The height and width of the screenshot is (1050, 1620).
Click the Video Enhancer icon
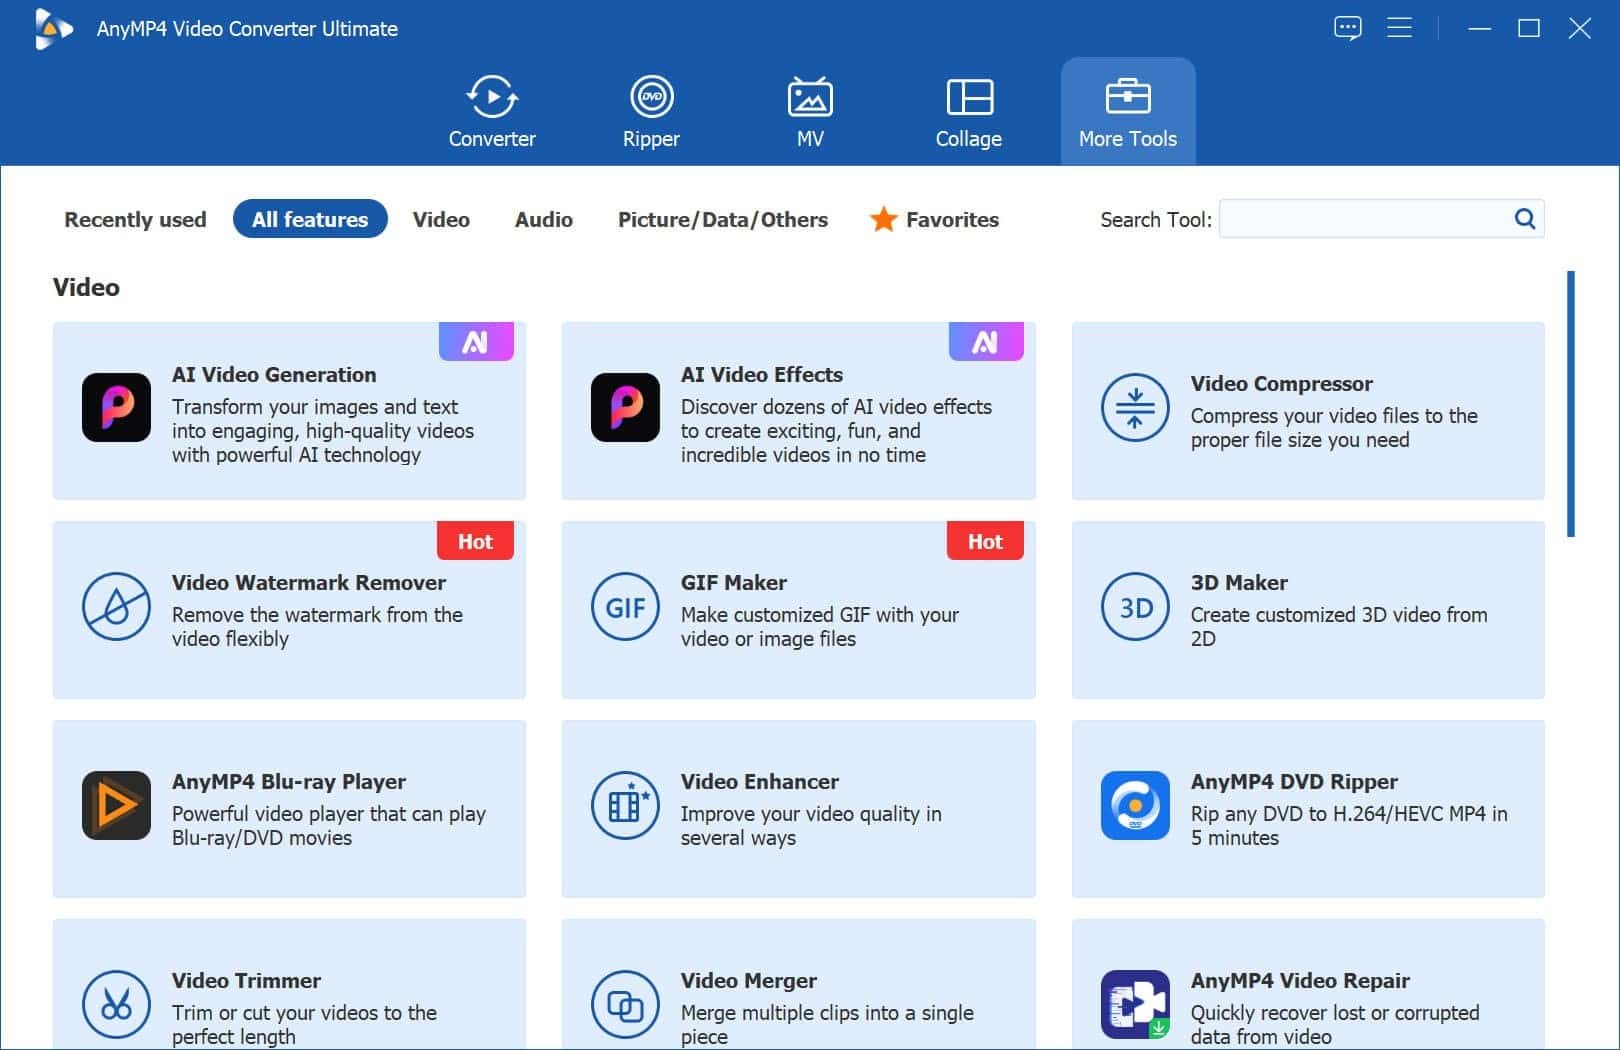[x=625, y=805]
